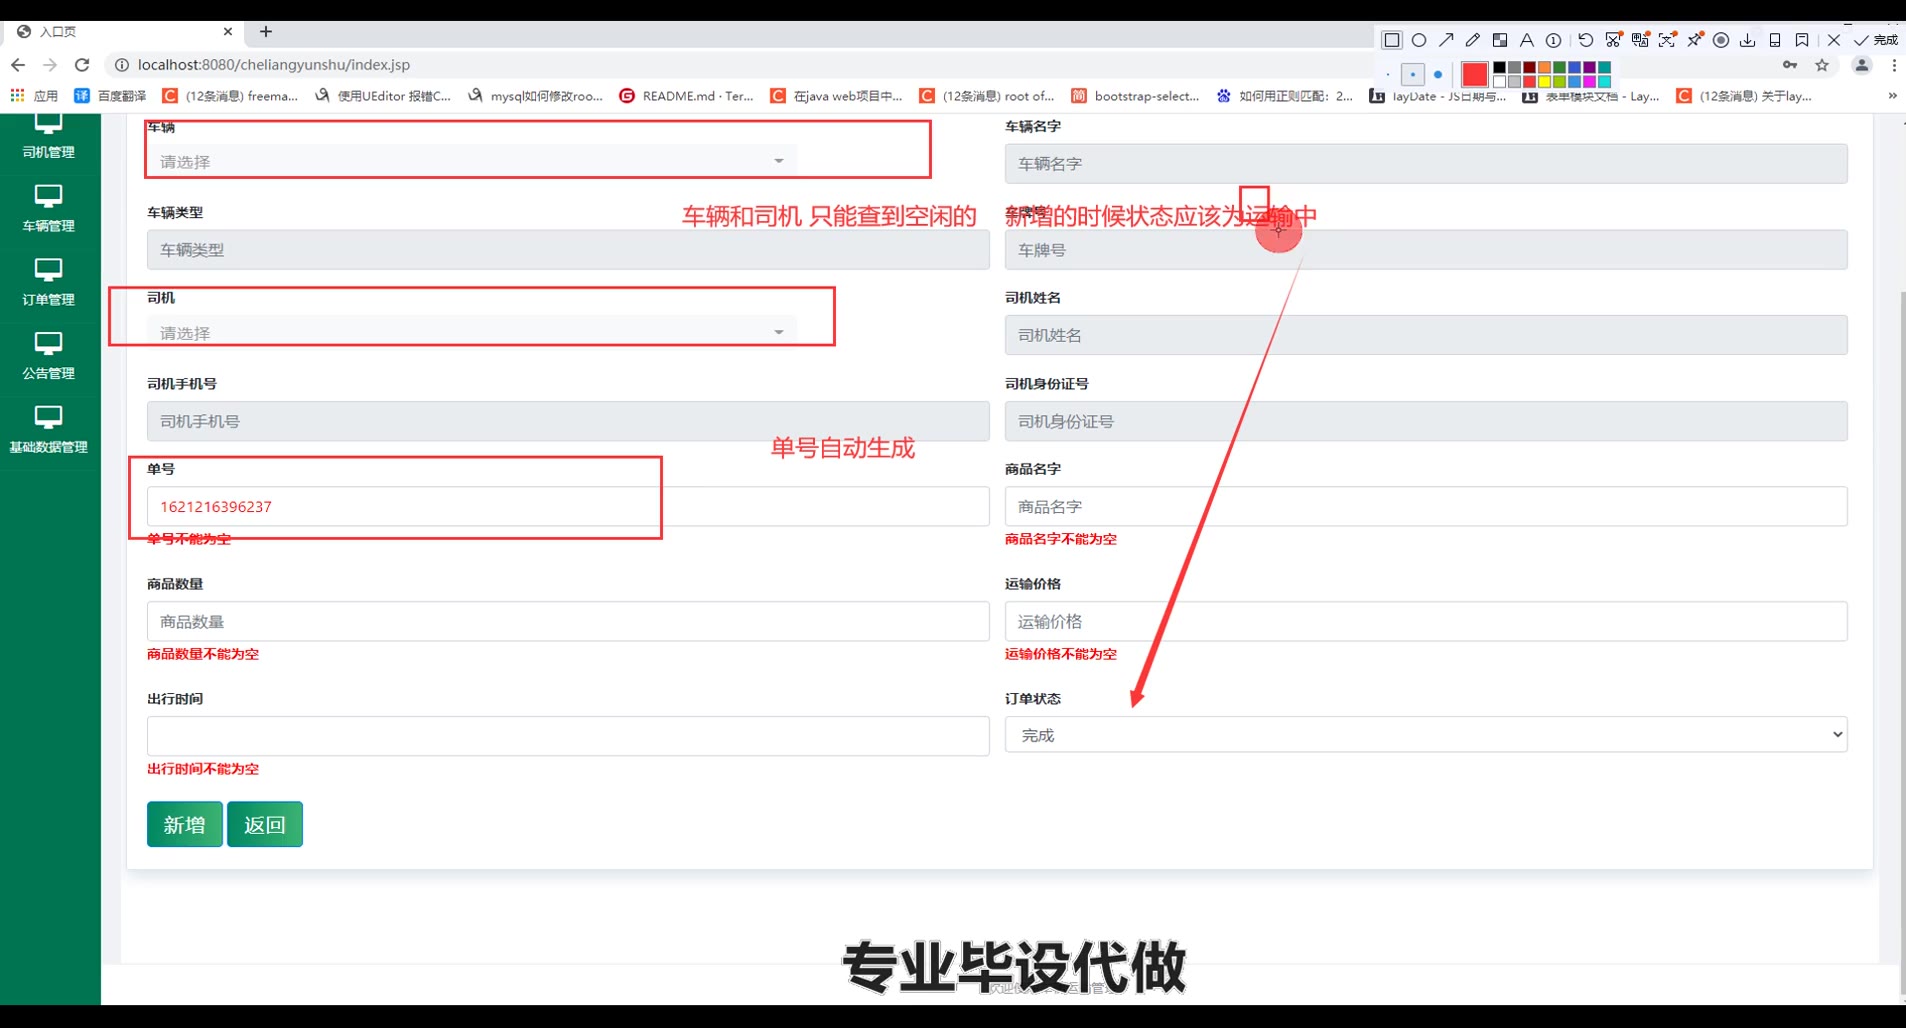
Task: Select the smallest brush size dot
Action: (1388, 74)
